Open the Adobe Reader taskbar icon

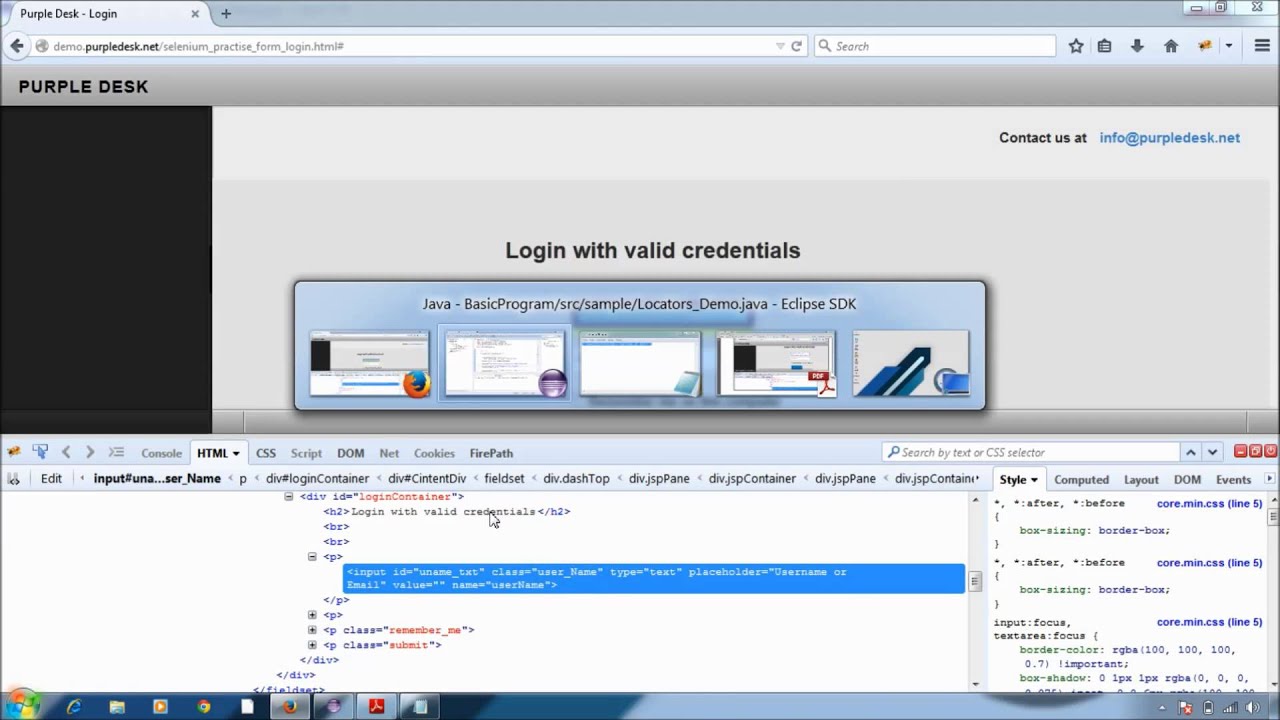[376, 707]
